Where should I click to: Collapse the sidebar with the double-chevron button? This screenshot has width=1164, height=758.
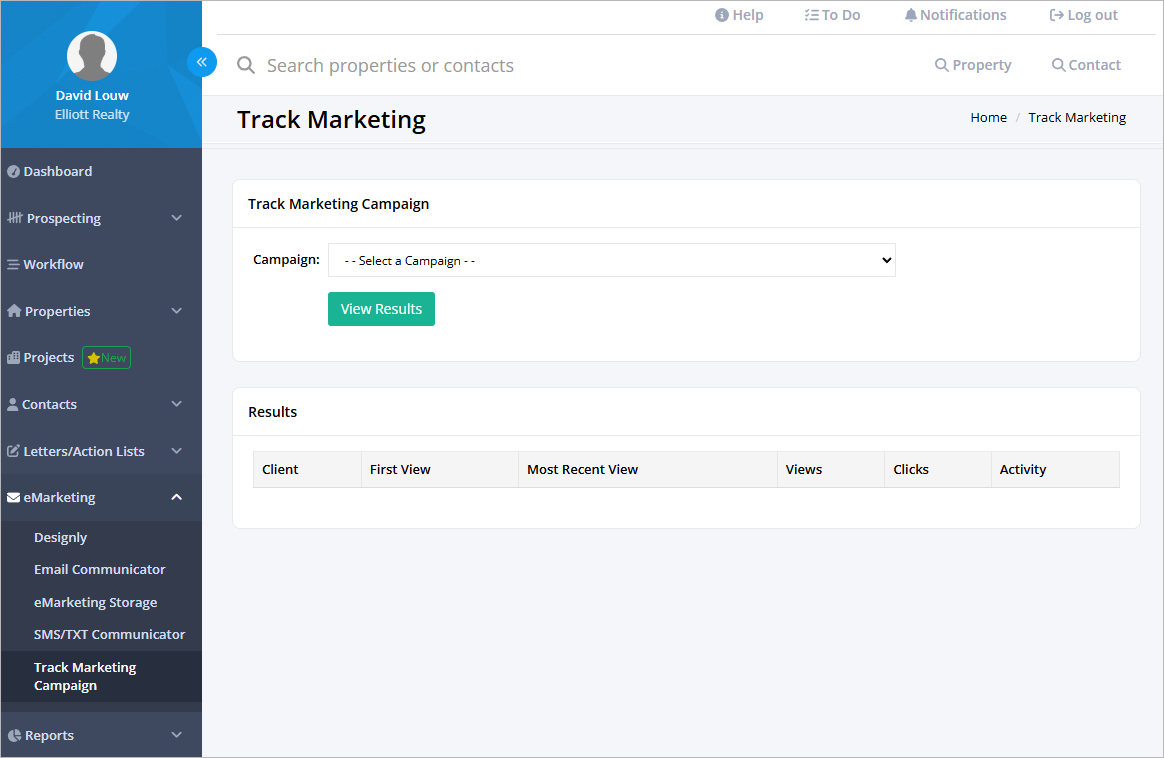pyautogui.click(x=202, y=62)
